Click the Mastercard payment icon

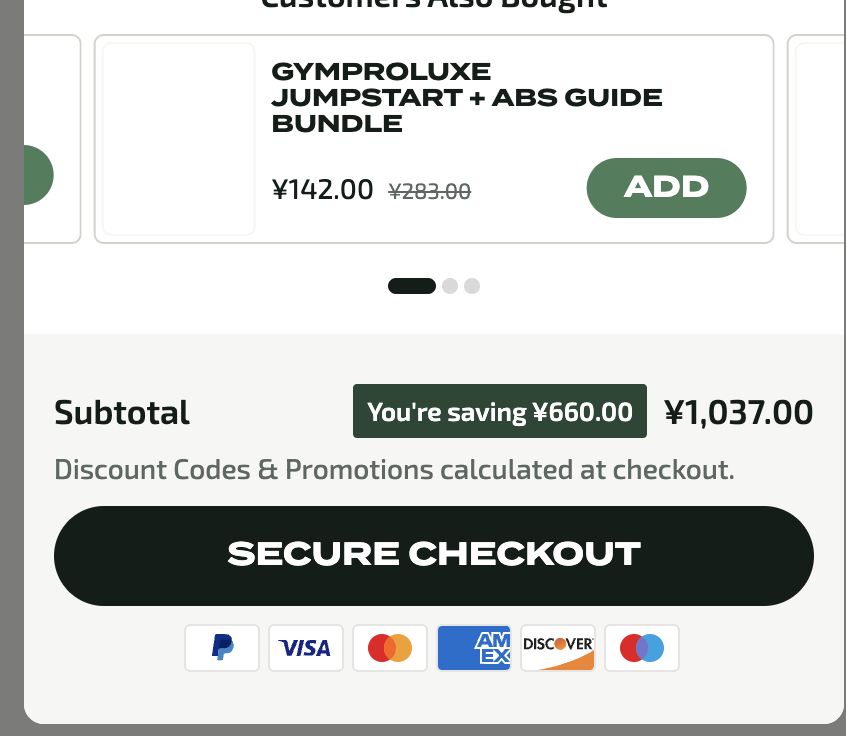click(390, 648)
